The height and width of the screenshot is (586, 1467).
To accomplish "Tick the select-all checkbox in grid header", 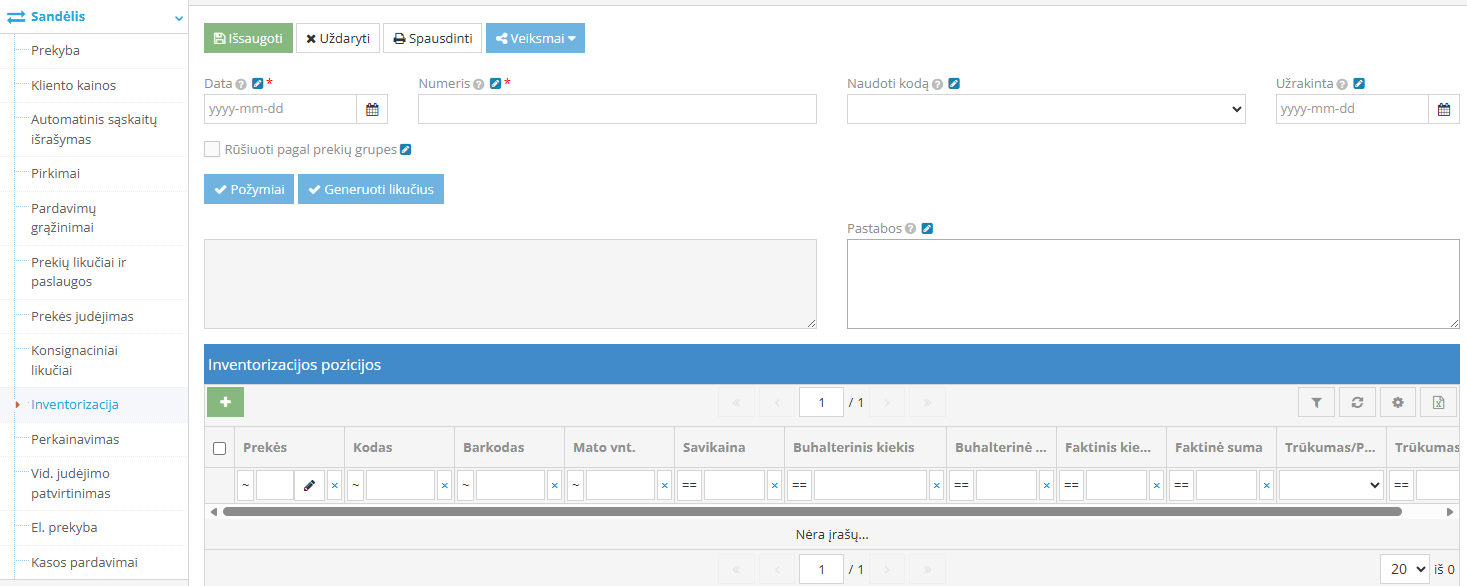I will (x=220, y=449).
